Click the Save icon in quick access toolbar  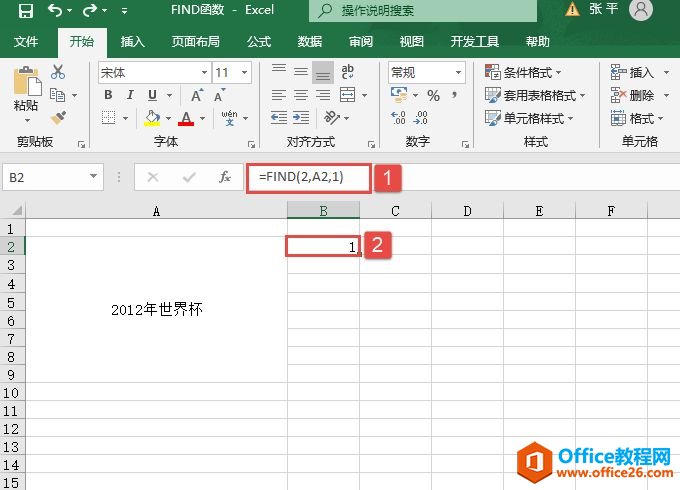26,10
